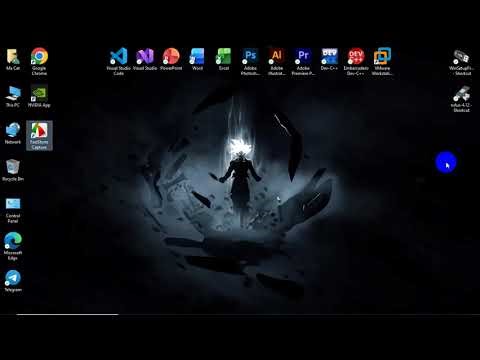Image resolution: width=480 pixels, height=360 pixels.
Task: Select the WinSetupFromUSB shortcut icon
Action: click(461, 57)
